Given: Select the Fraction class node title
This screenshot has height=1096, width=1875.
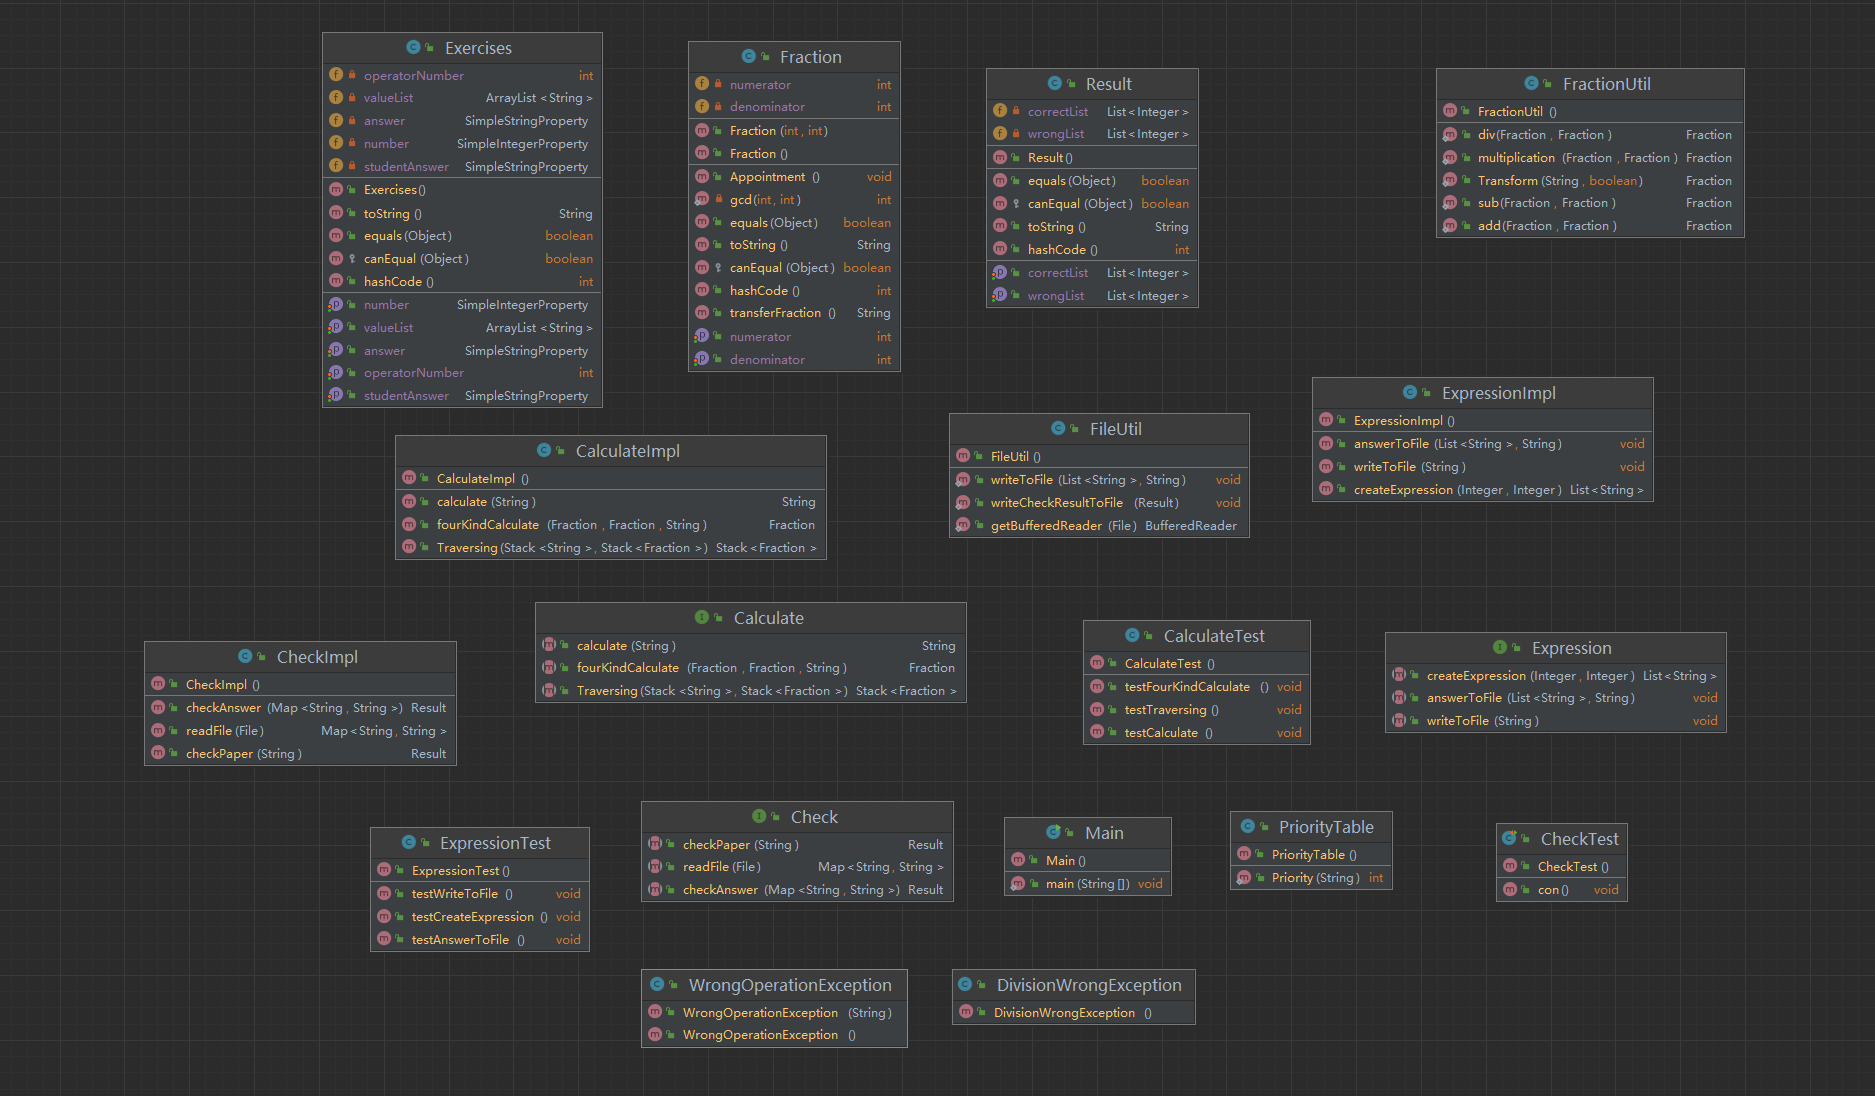Looking at the screenshot, I should 810,57.
